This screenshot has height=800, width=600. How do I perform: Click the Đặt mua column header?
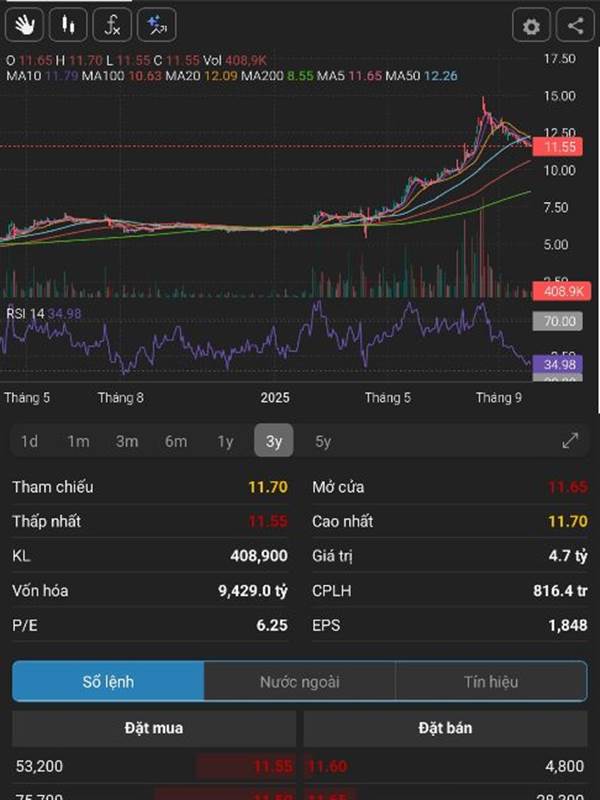(x=154, y=728)
